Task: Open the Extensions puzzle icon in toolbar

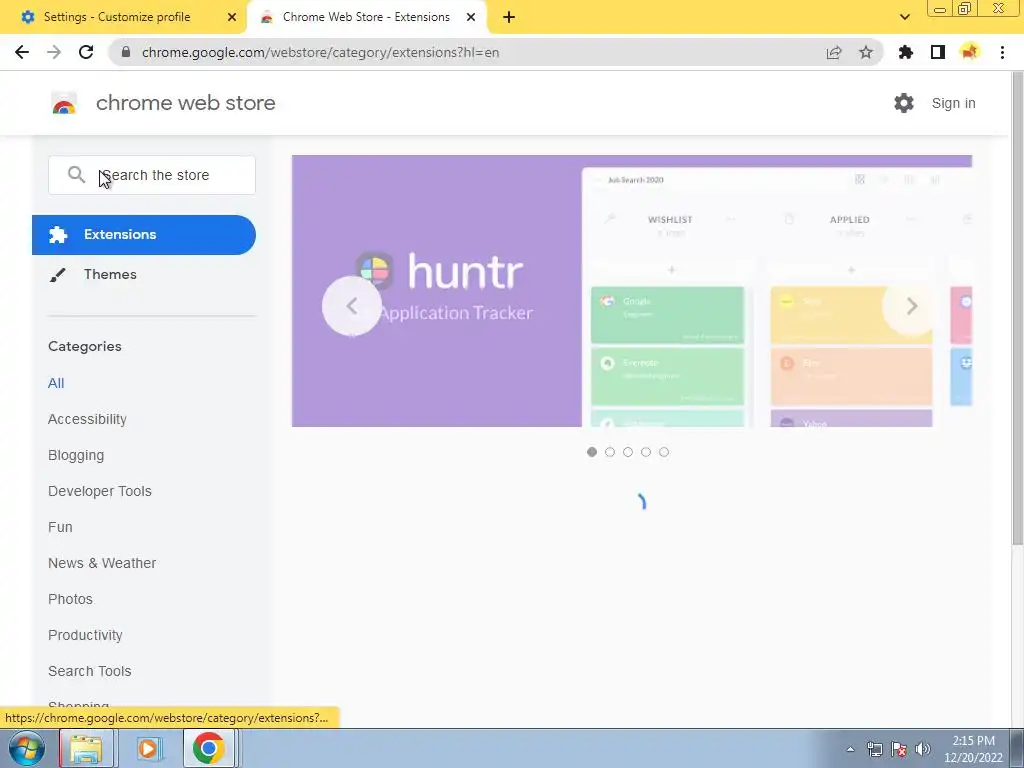Action: pos(906,52)
